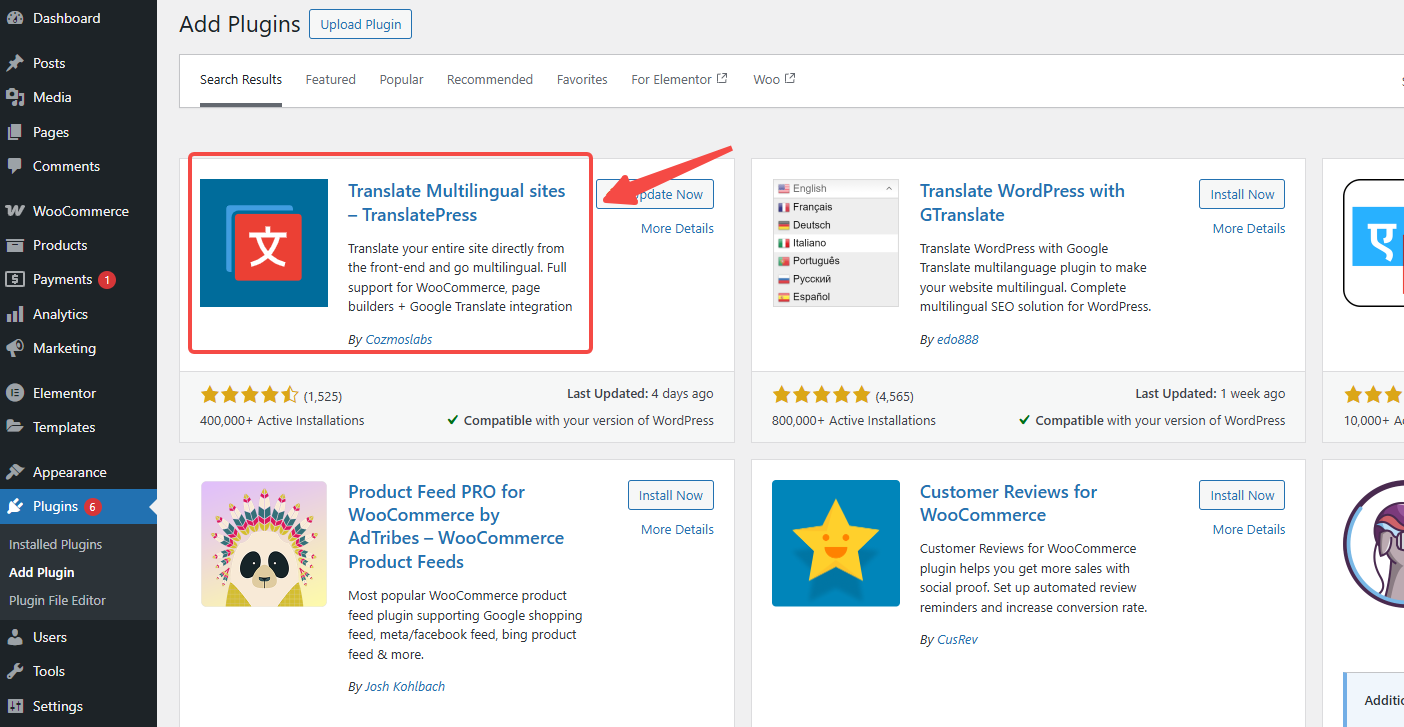This screenshot has width=1404, height=727.
Task: Open the Cozmoslabs author link
Action: point(397,339)
